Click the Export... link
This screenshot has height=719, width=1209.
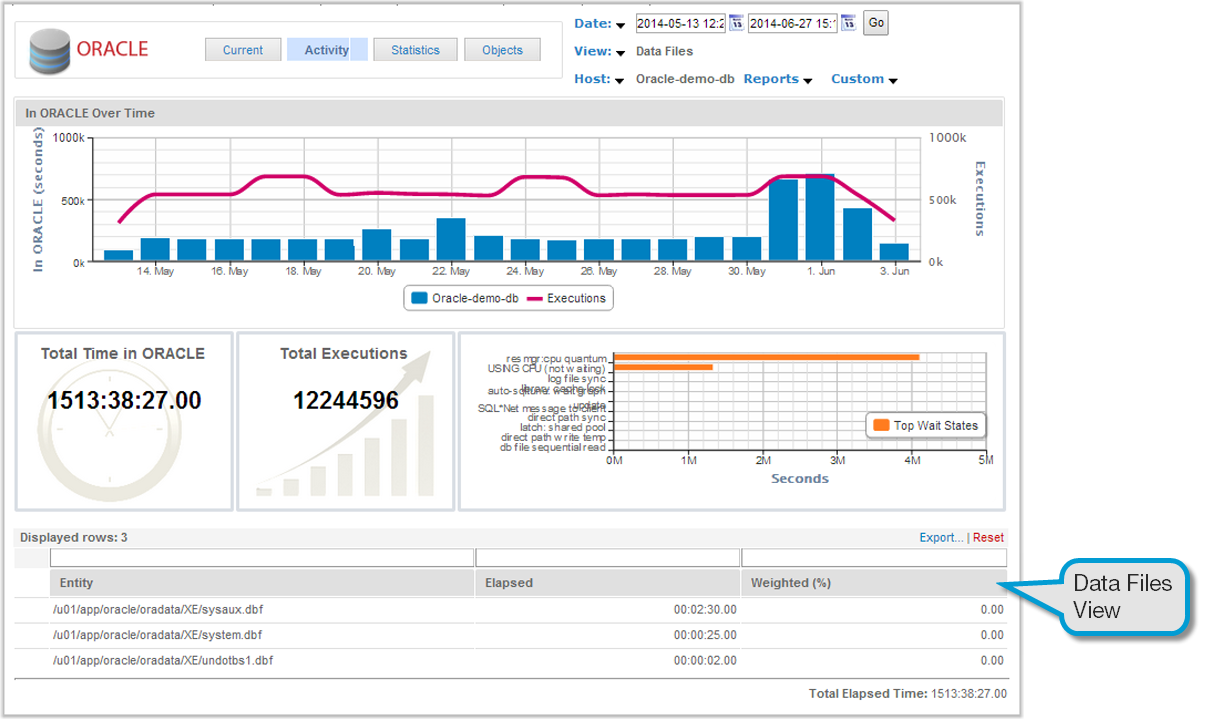point(942,538)
